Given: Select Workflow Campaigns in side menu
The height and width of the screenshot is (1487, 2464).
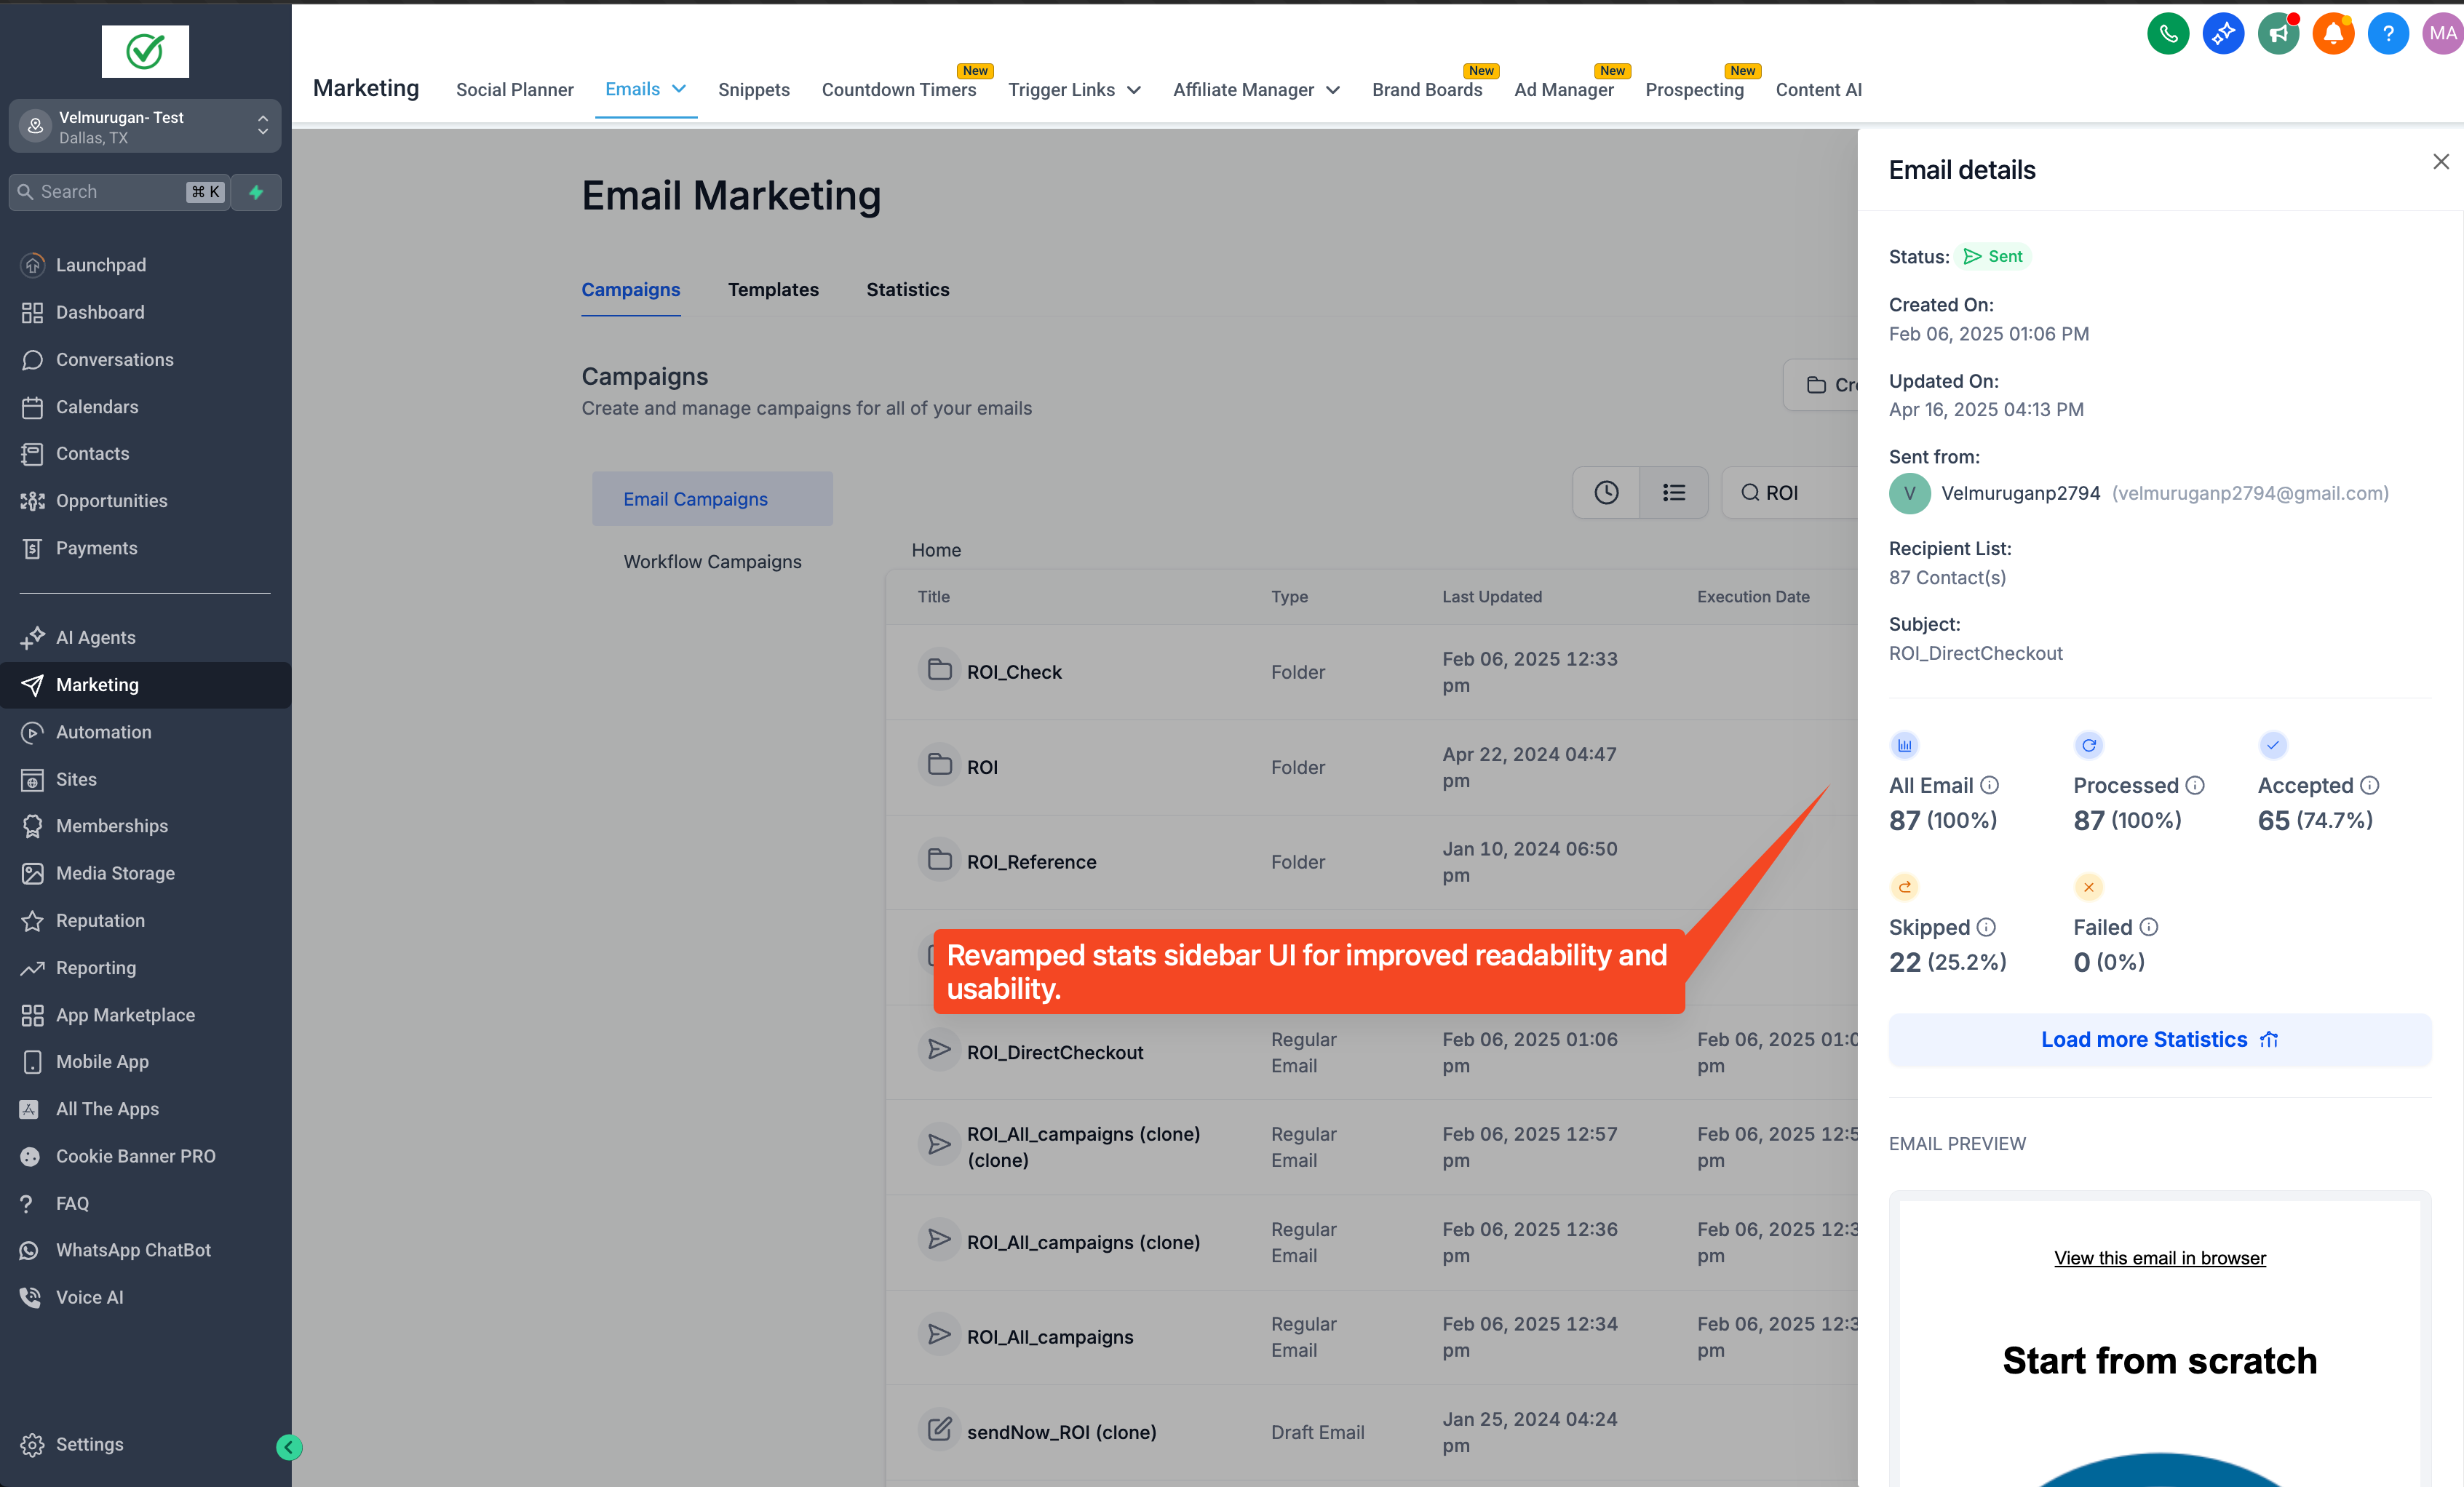Looking at the screenshot, I should tap(712, 562).
